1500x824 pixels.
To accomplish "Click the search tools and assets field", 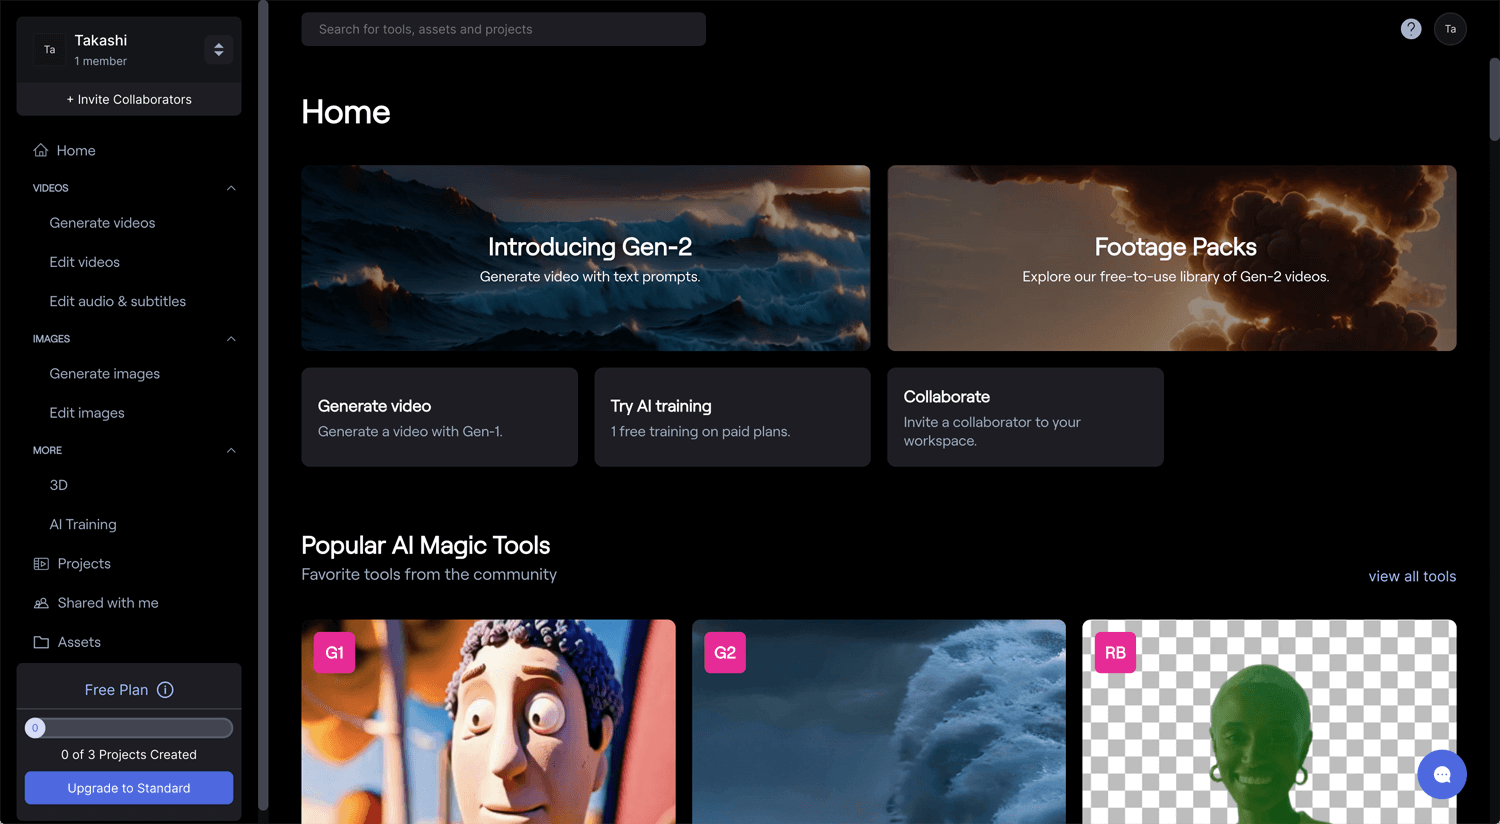I will [x=503, y=29].
